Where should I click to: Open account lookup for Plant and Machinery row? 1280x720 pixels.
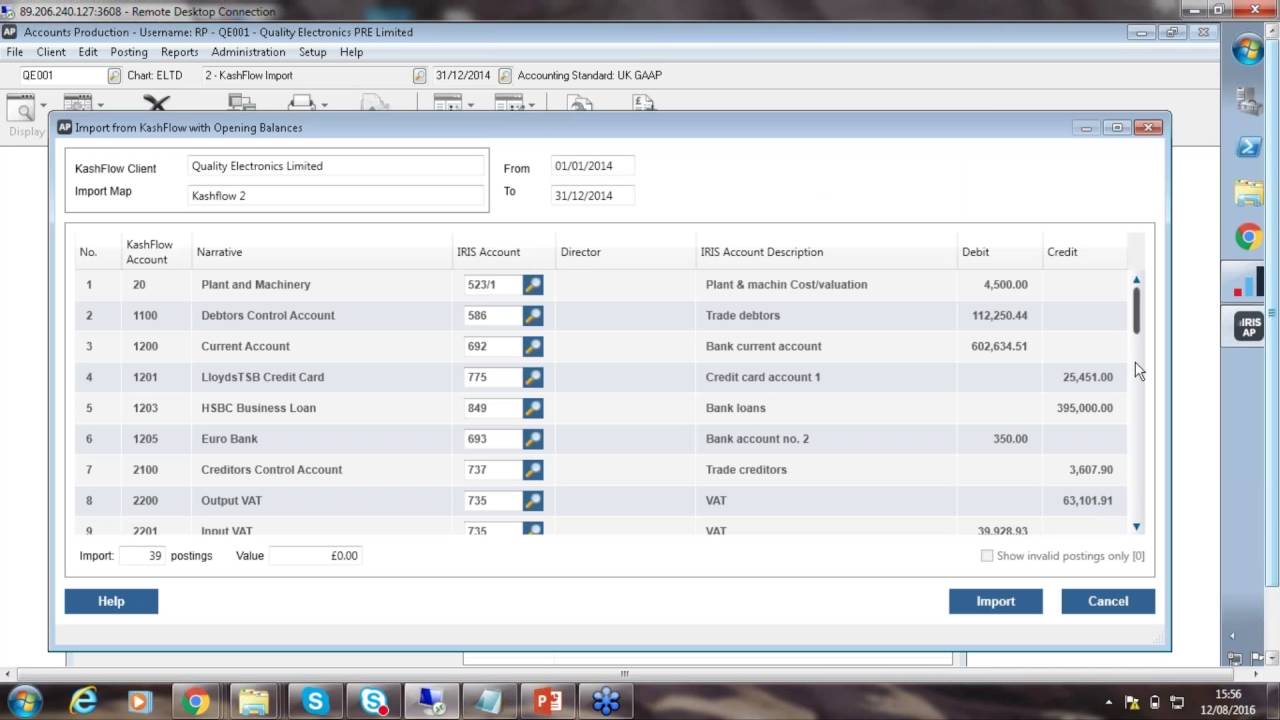point(533,285)
